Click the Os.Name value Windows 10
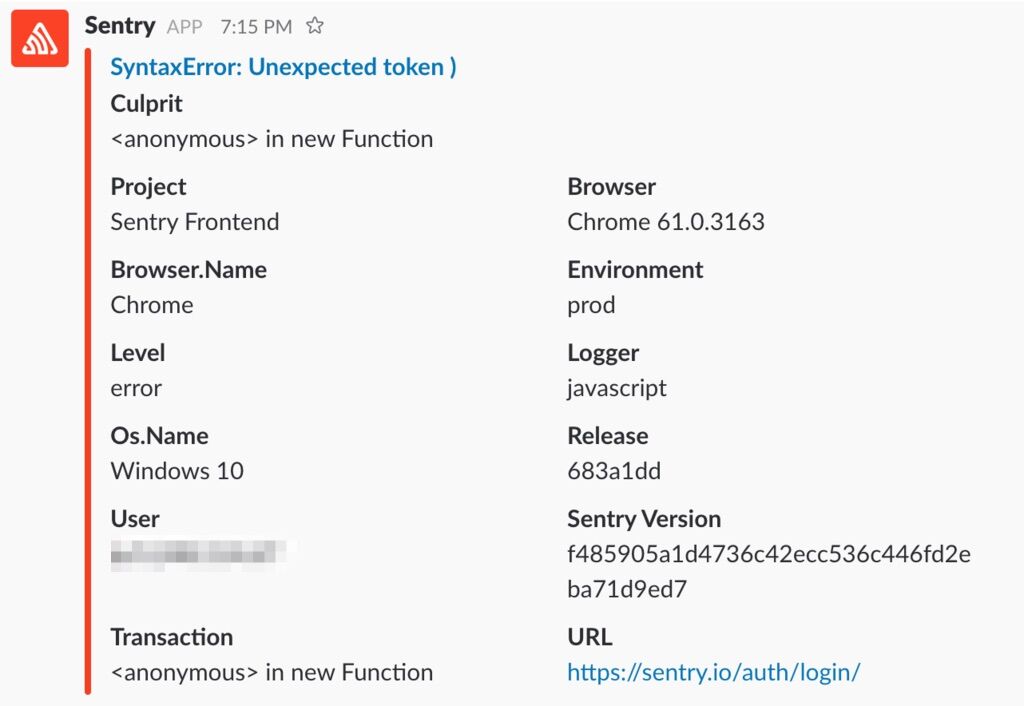Image resolution: width=1024 pixels, height=706 pixels. 177,471
